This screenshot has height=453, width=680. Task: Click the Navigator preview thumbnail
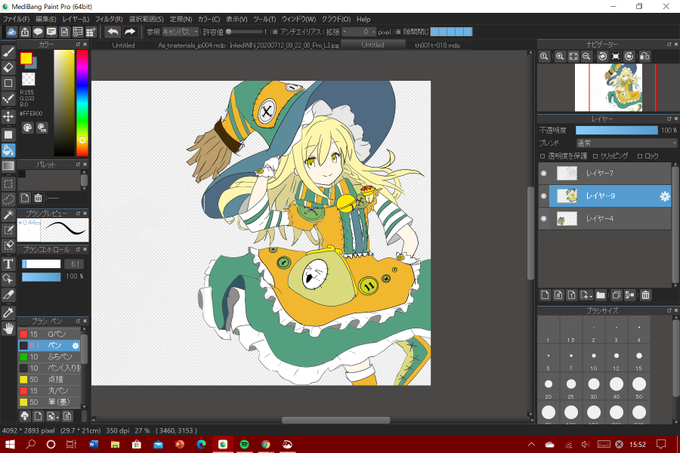(608, 88)
